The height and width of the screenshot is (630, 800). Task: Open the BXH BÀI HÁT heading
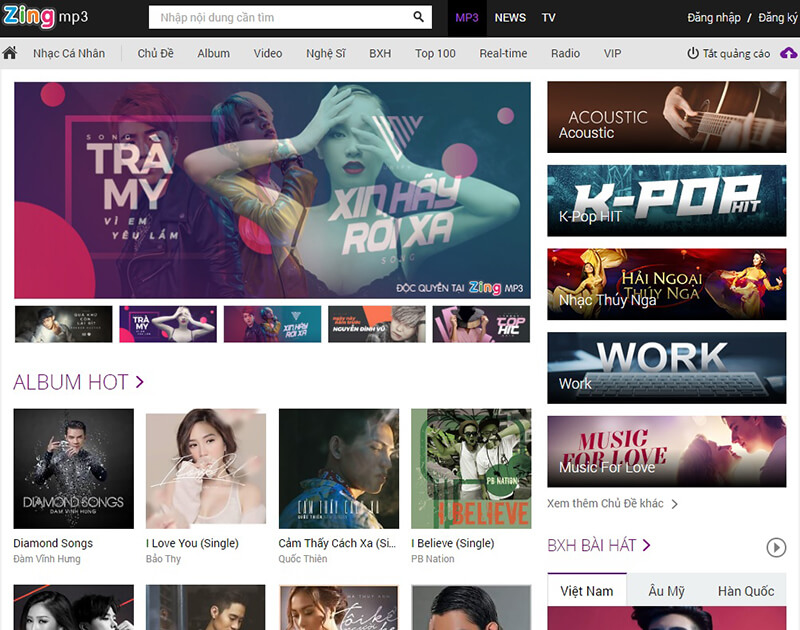point(592,546)
